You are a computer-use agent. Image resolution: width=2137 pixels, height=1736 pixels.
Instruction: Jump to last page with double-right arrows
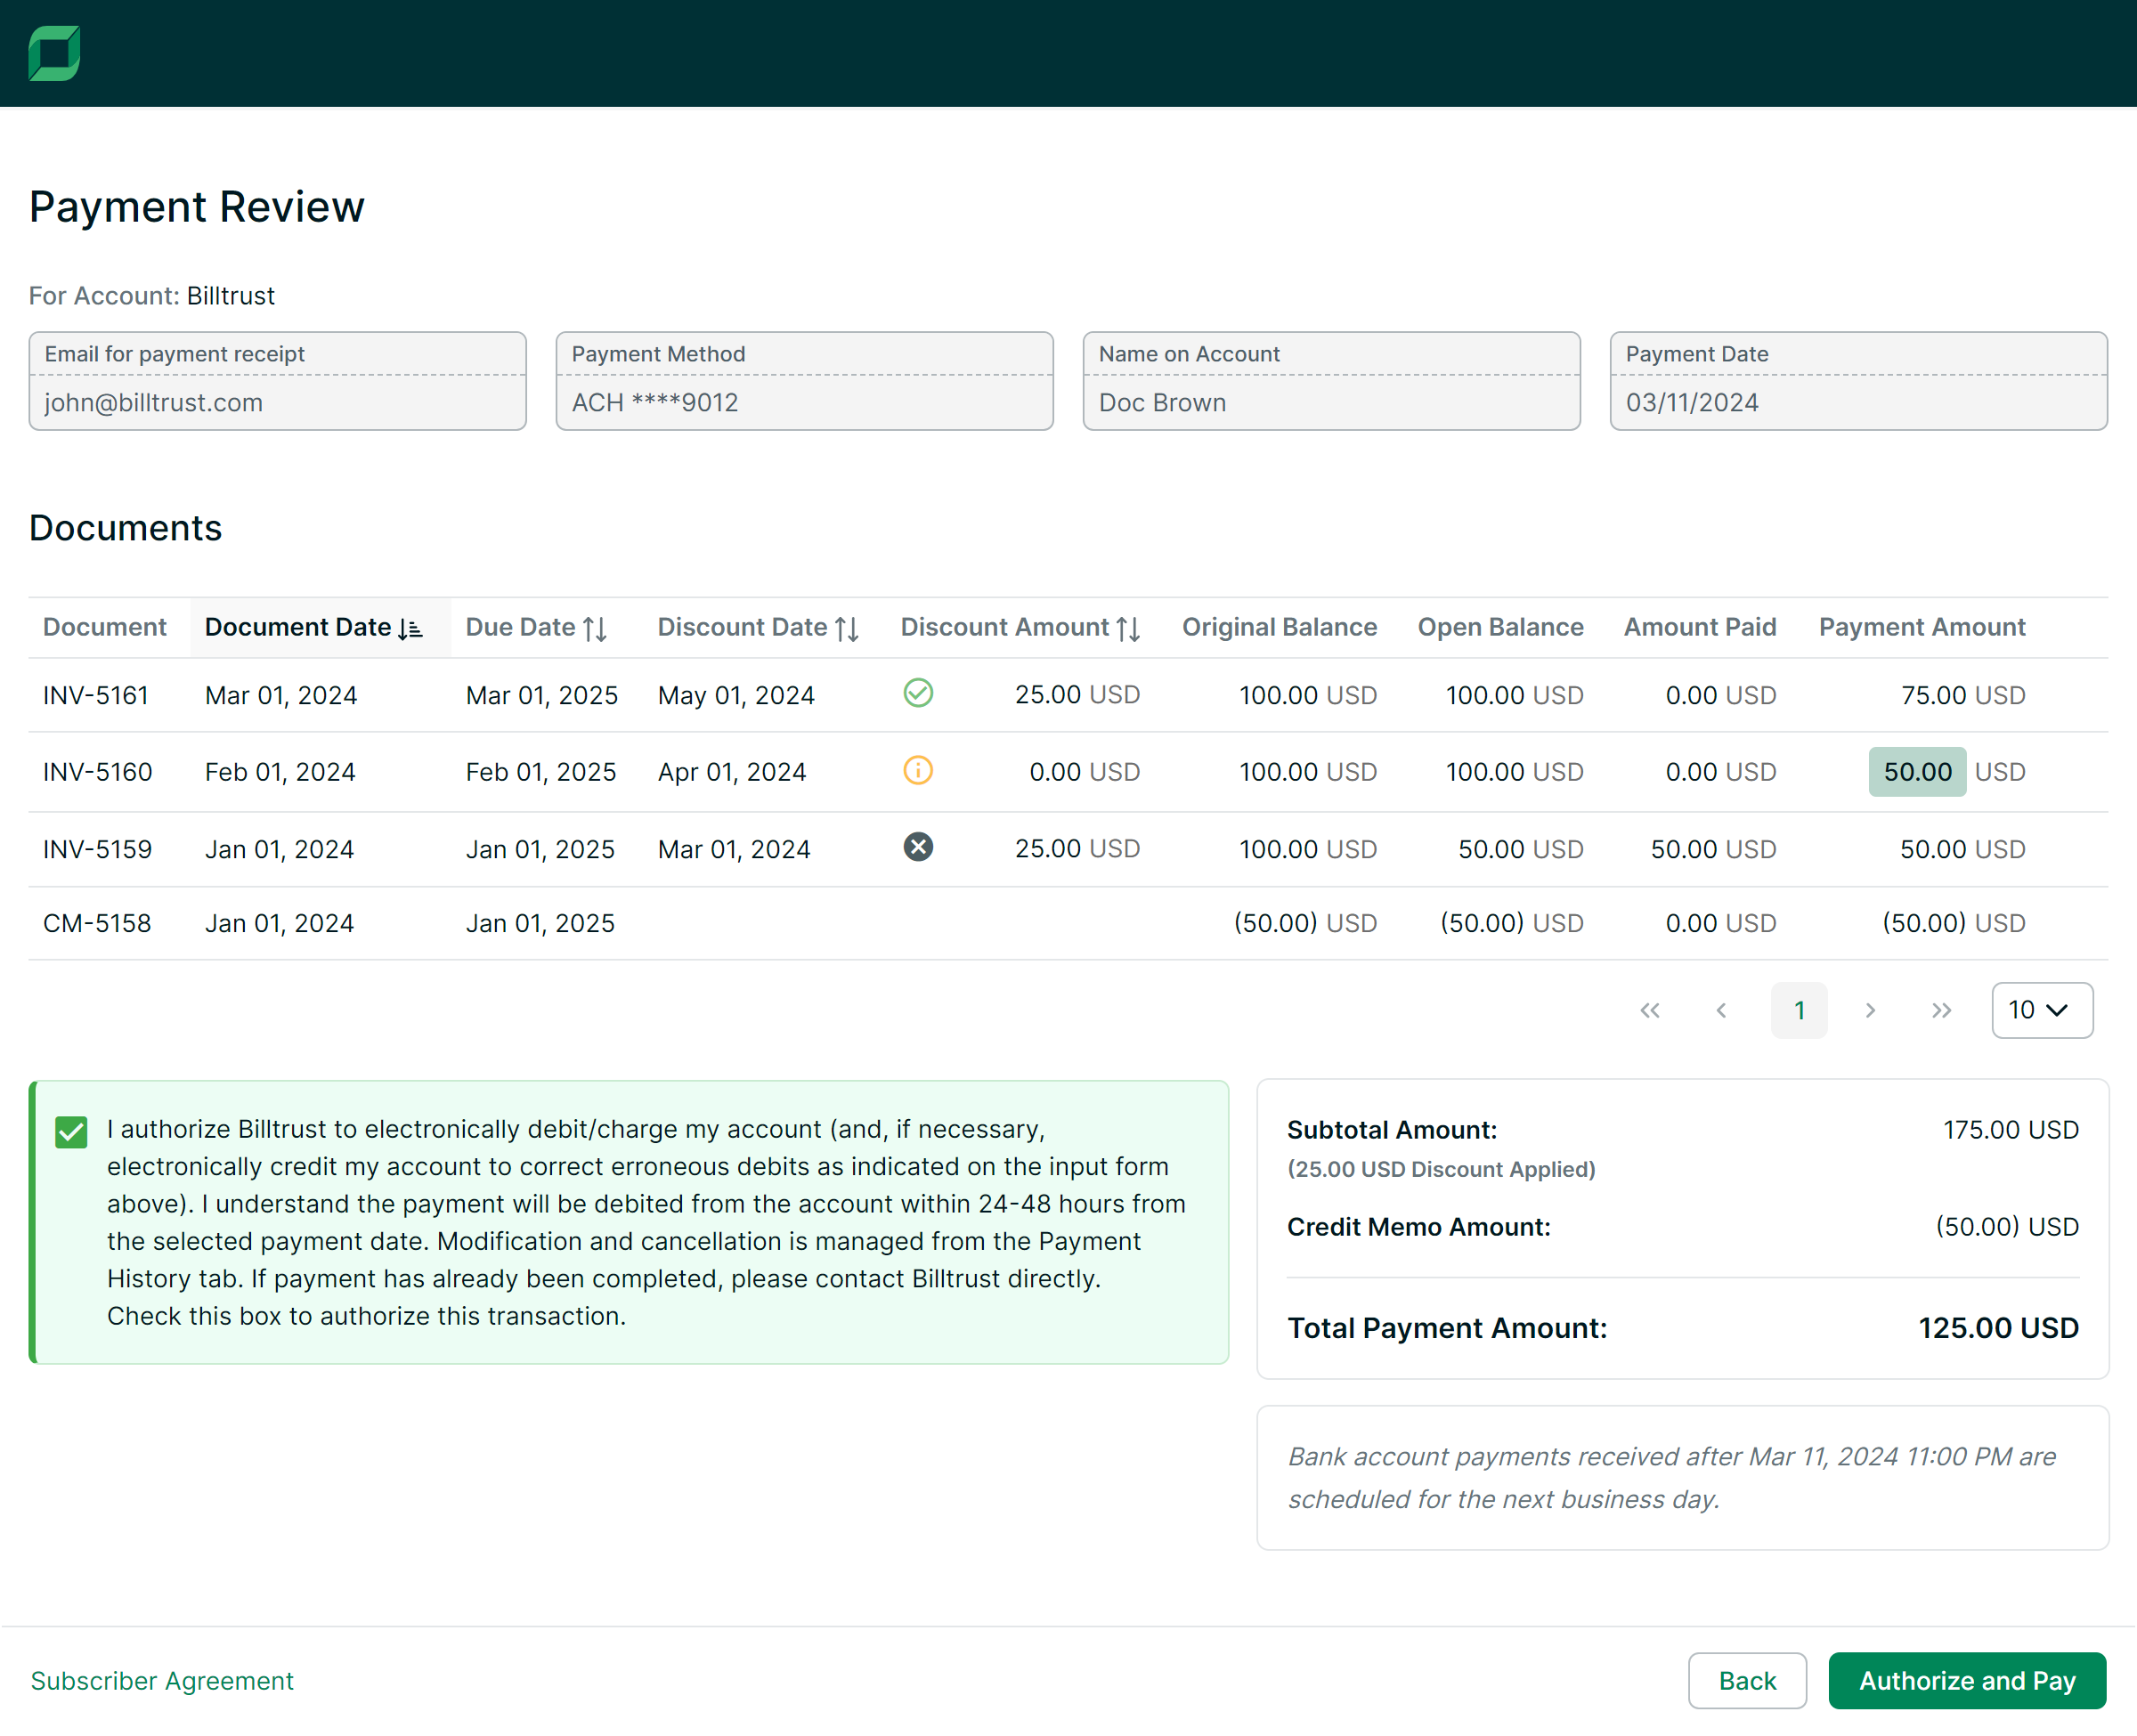[1941, 1010]
